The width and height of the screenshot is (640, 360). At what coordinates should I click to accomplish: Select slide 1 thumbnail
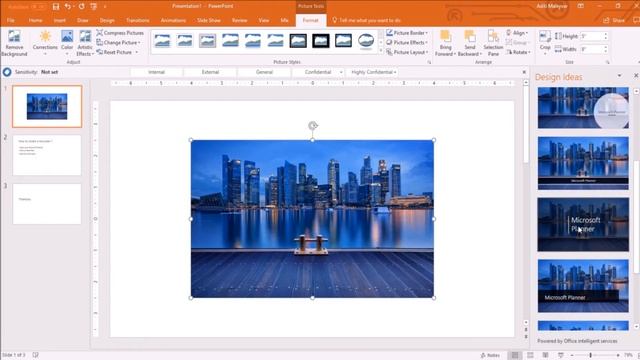pyautogui.click(x=47, y=106)
